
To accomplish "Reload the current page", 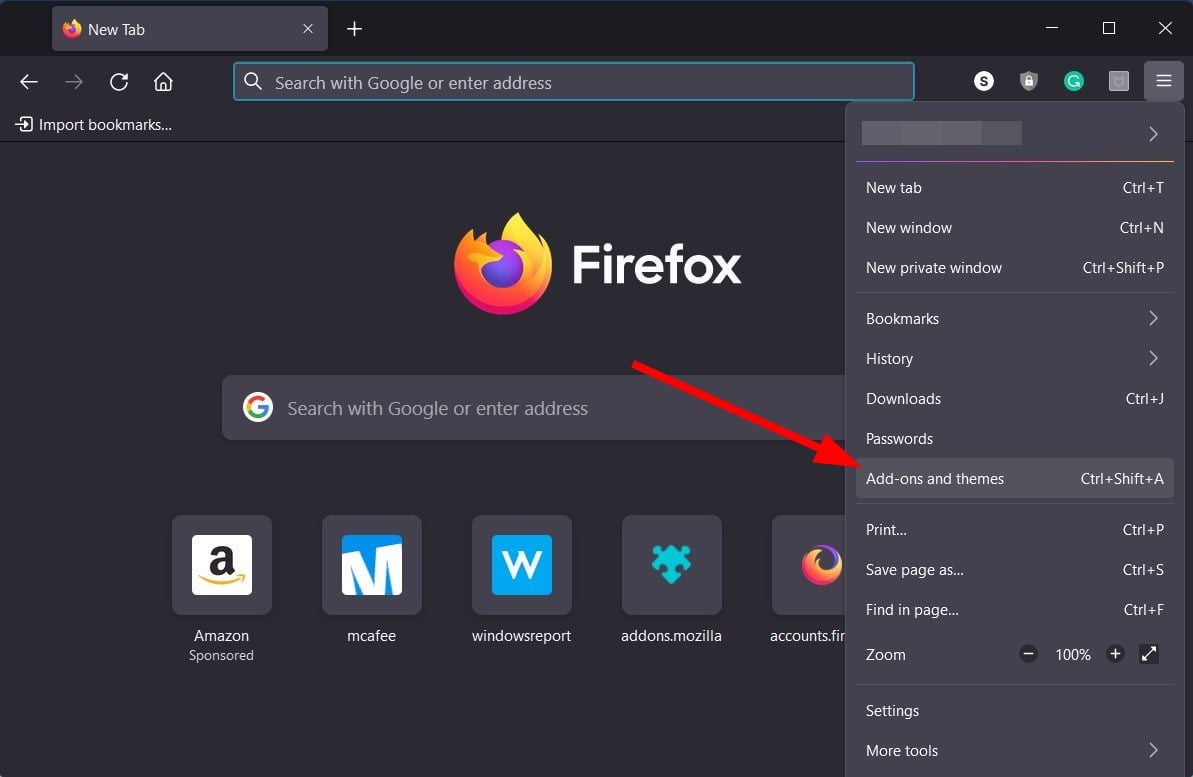I will 119,81.
